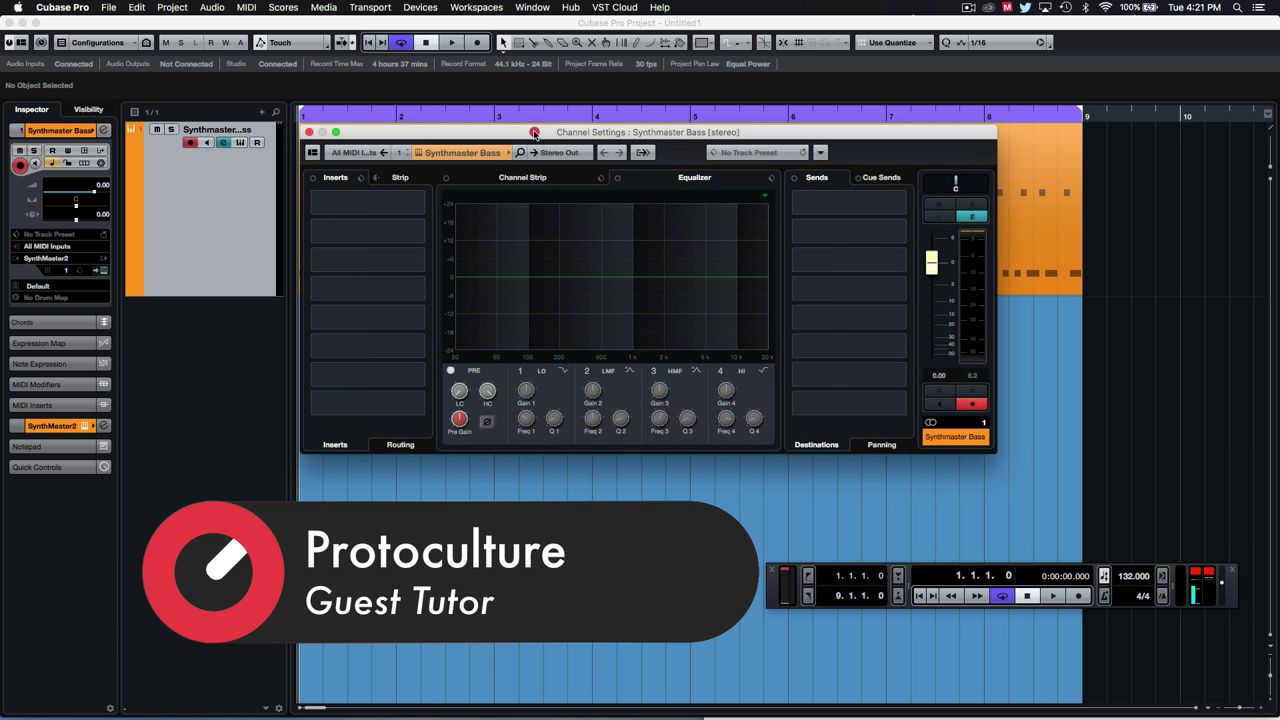The image size is (1280, 720).
Task: Select the Range Selection tool
Action: pyautogui.click(x=519, y=43)
